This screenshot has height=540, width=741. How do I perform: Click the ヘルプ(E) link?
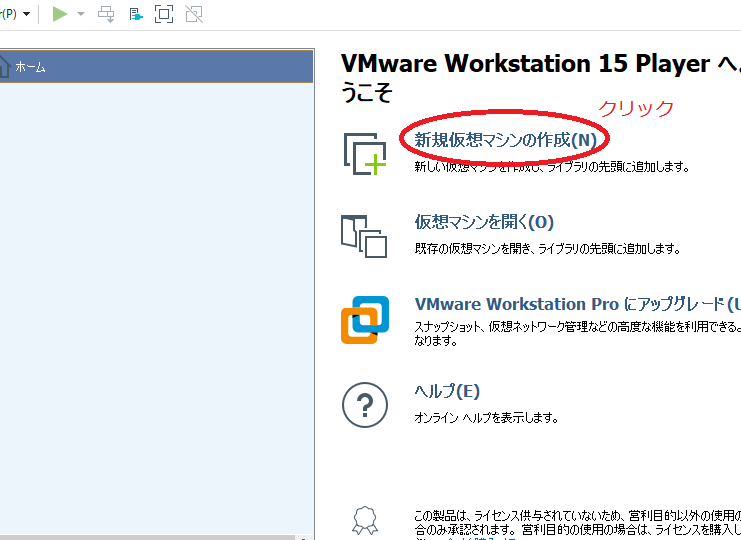(447, 391)
